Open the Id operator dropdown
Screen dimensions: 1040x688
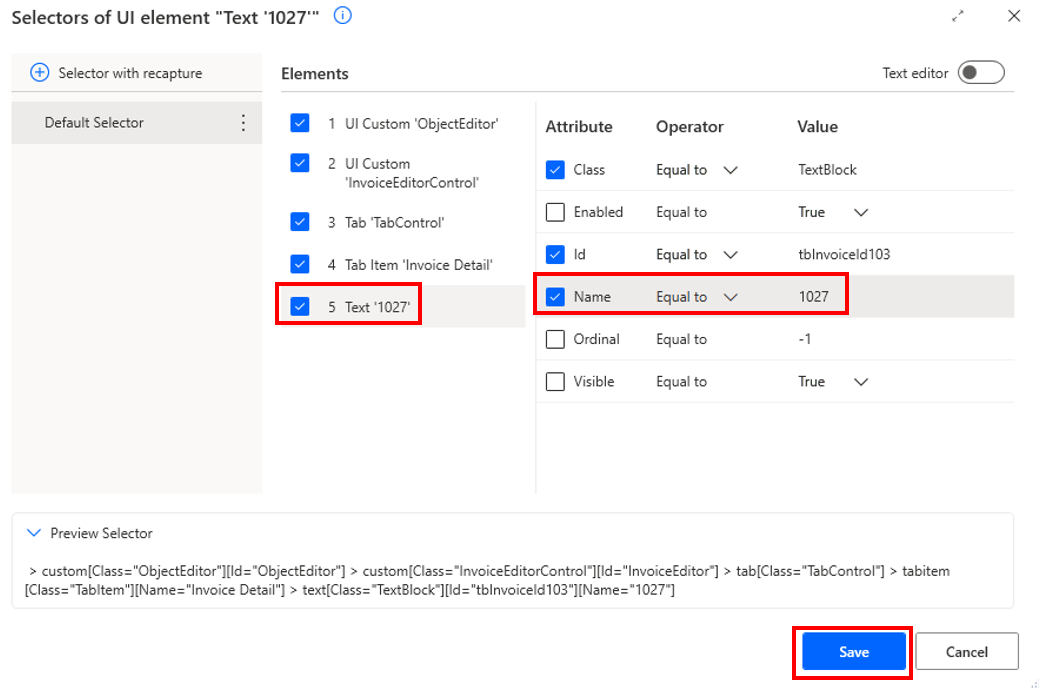coord(730,255)
